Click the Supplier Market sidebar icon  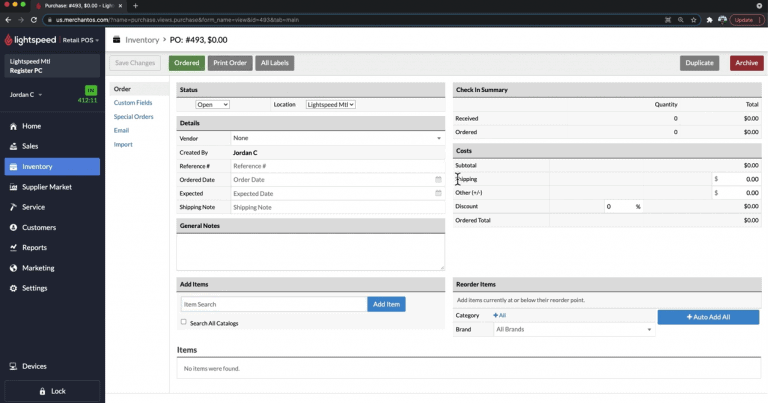[x=13, y=187]
